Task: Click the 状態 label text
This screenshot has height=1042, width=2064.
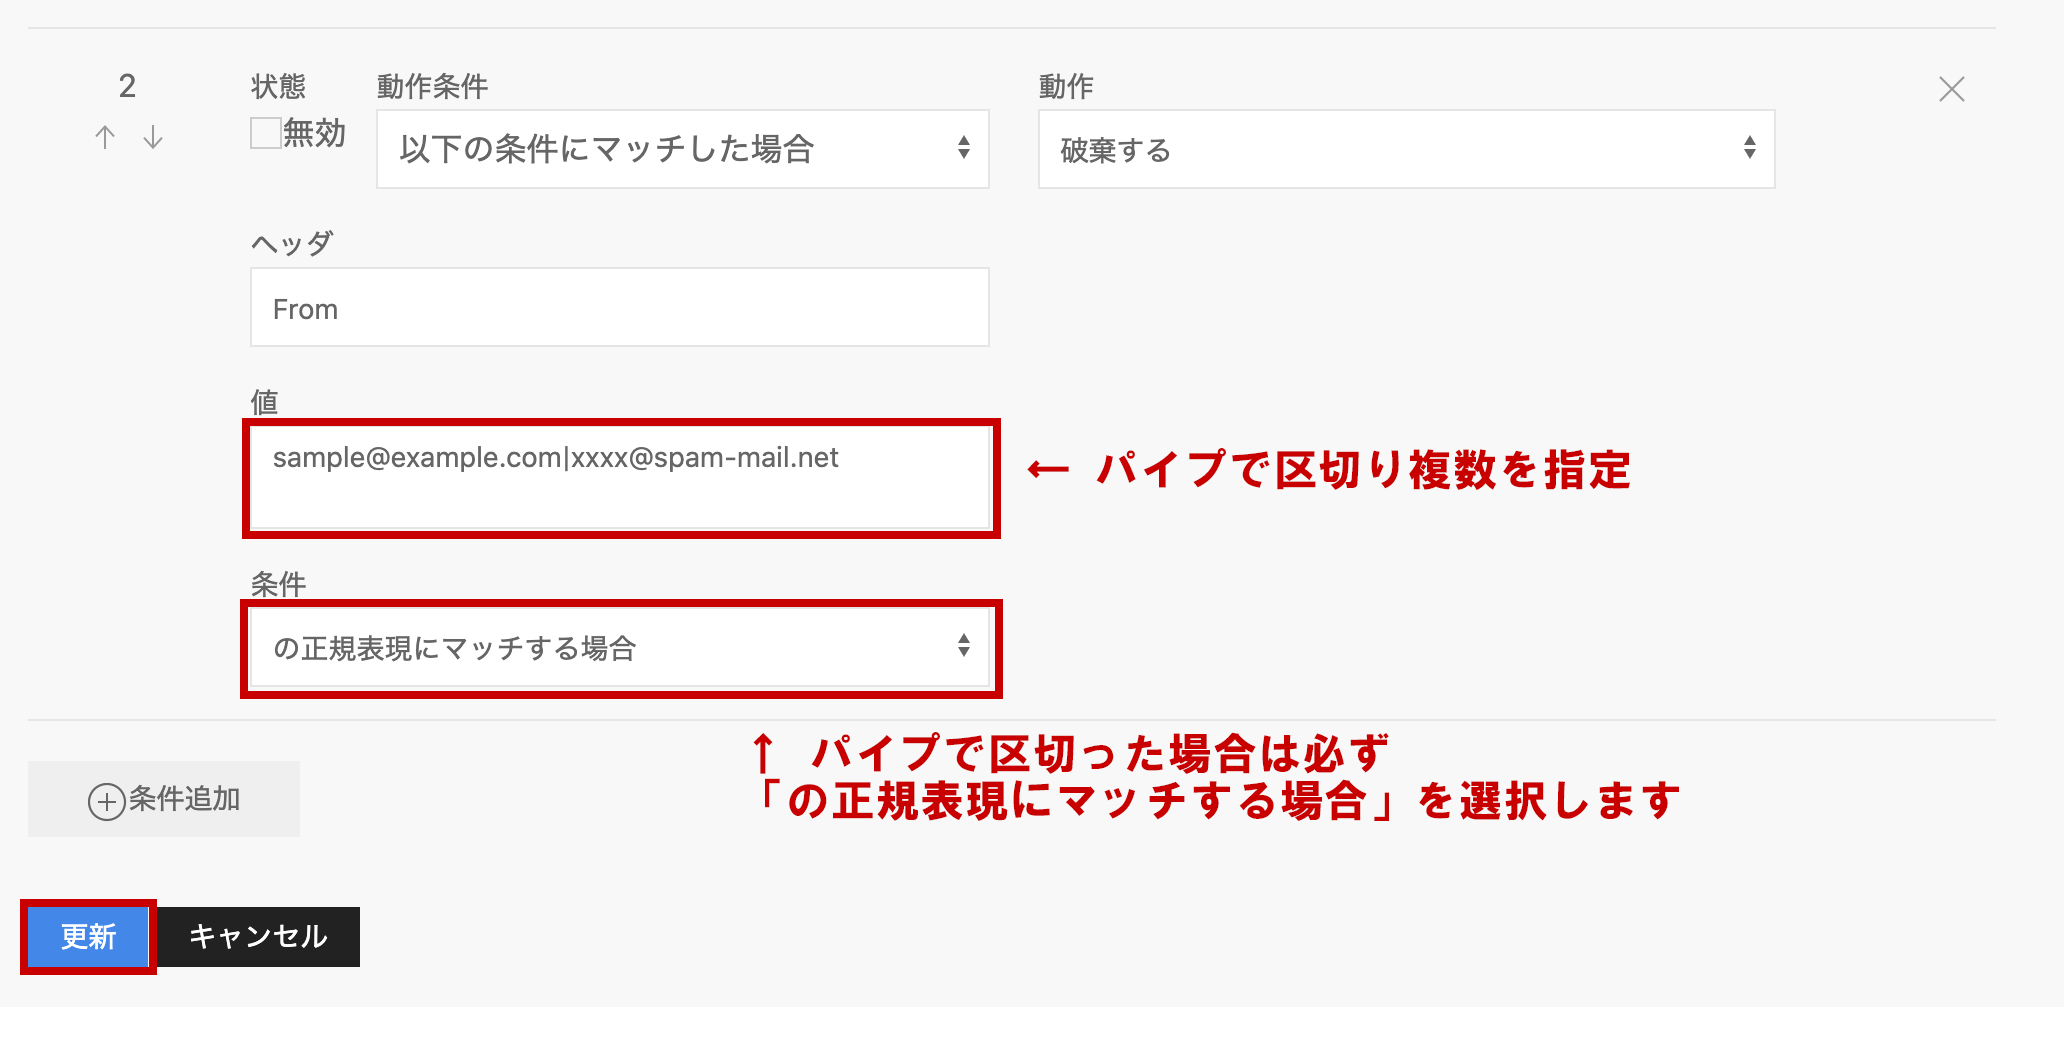Action: (278, 87)
